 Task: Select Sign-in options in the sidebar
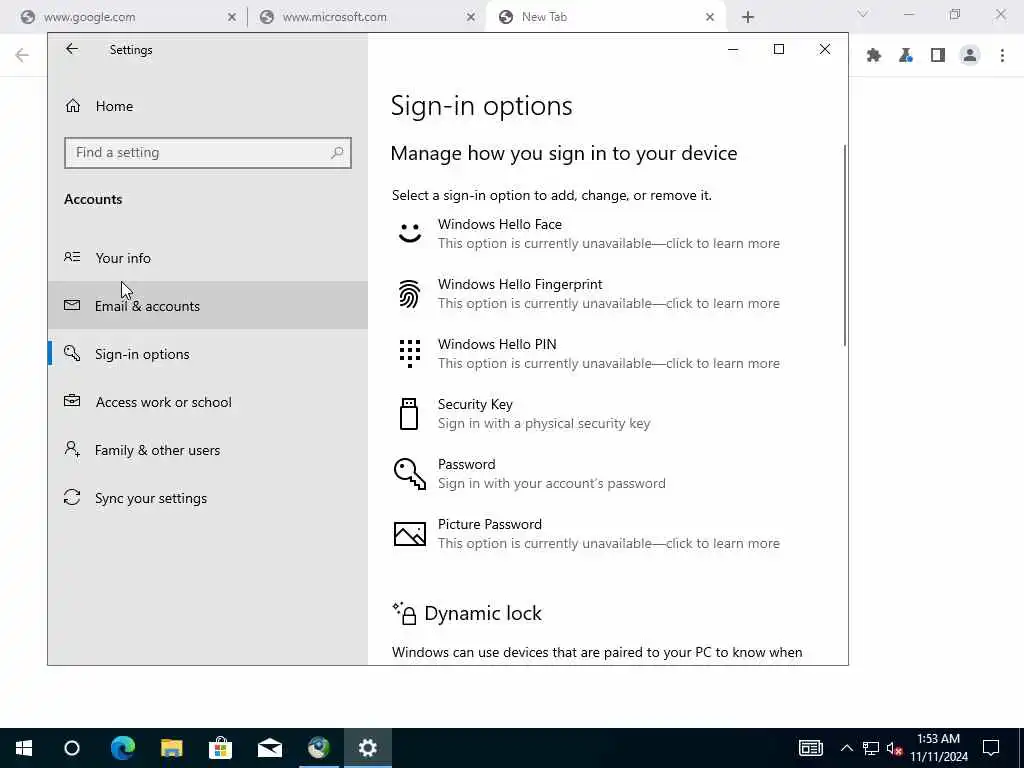[x=208, y=354]
